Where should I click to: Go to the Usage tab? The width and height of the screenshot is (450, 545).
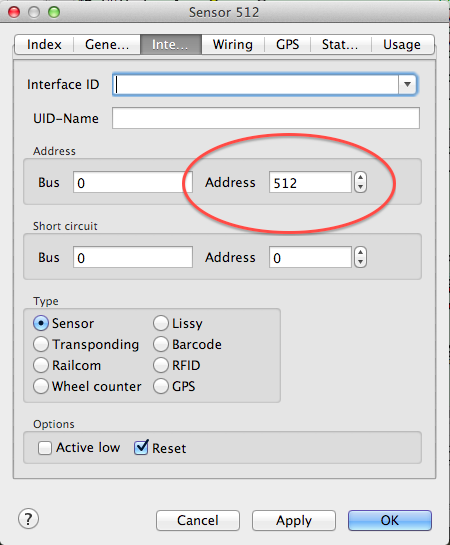click(402, 44)
